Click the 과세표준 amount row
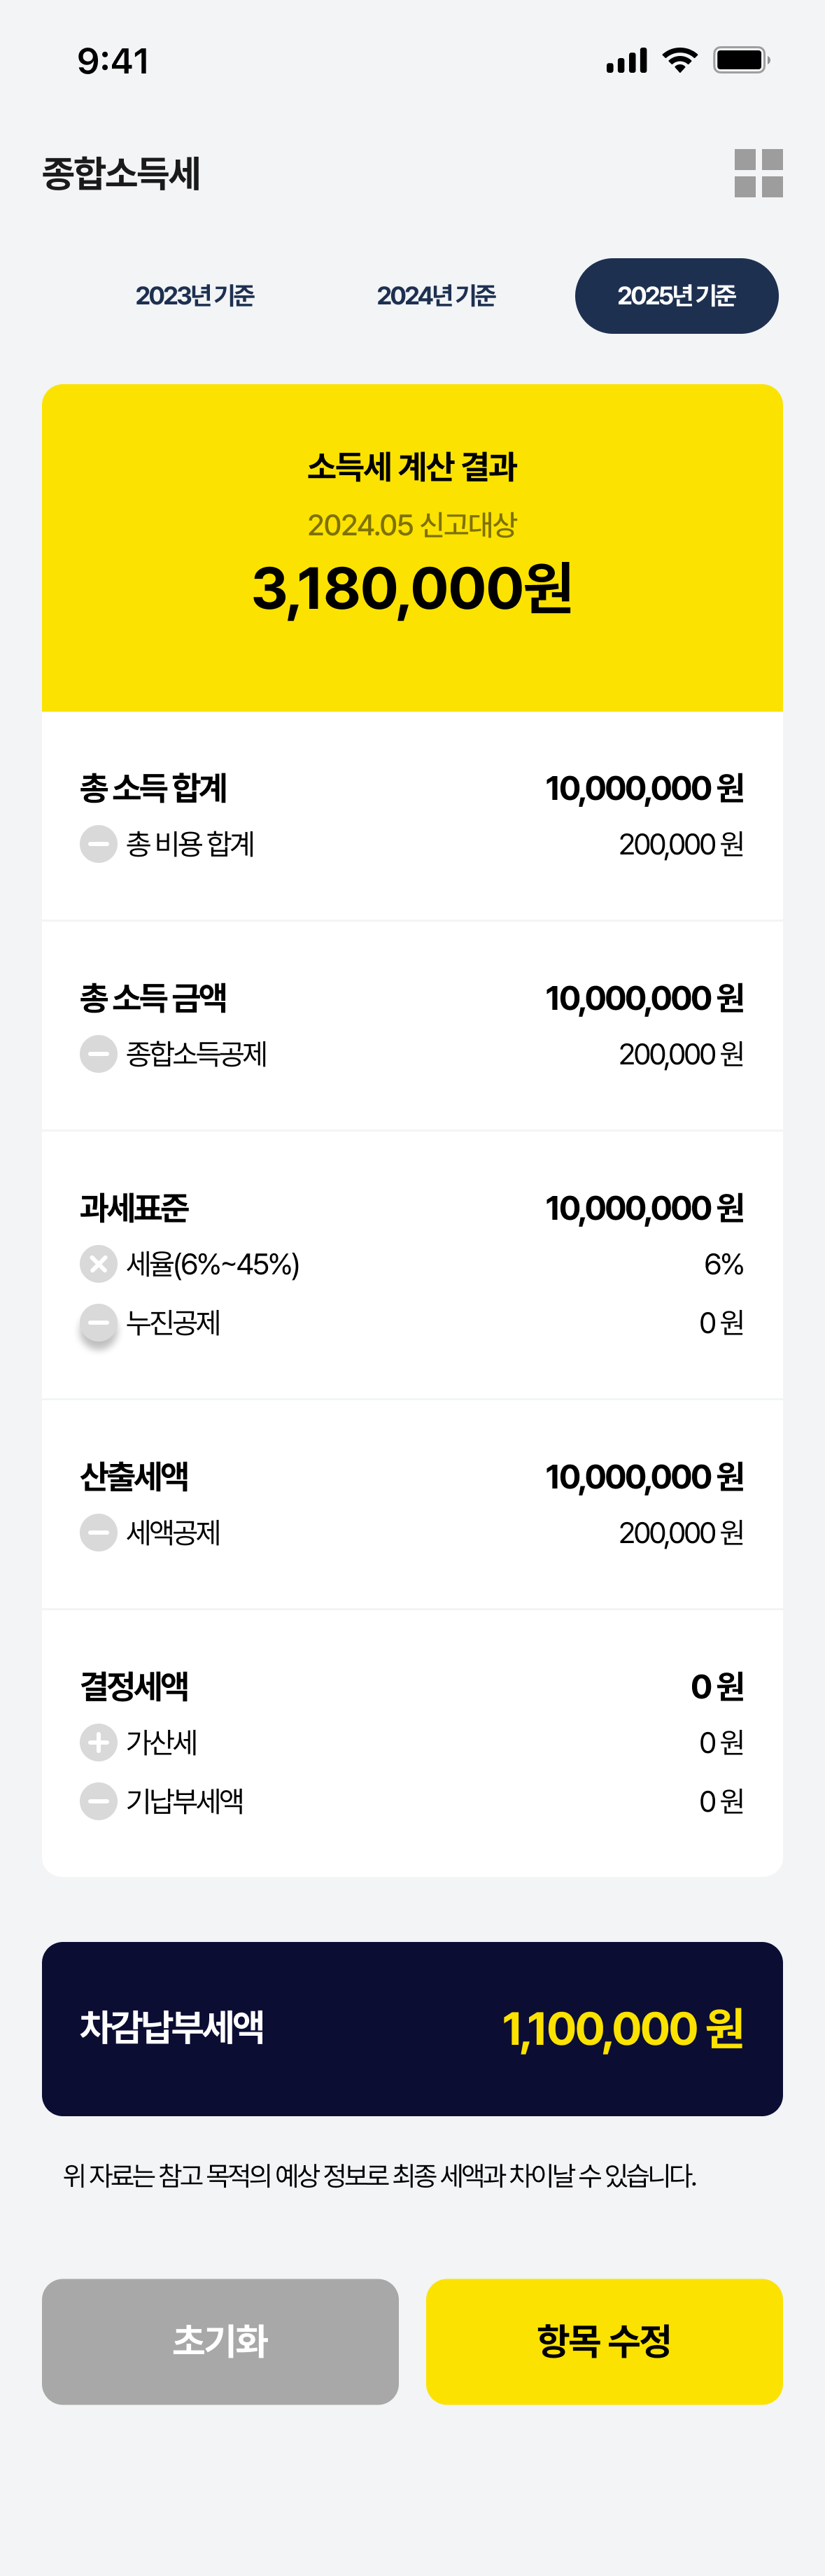The height and width of the screenshot is (2576, 825). tap(412, 1208)
